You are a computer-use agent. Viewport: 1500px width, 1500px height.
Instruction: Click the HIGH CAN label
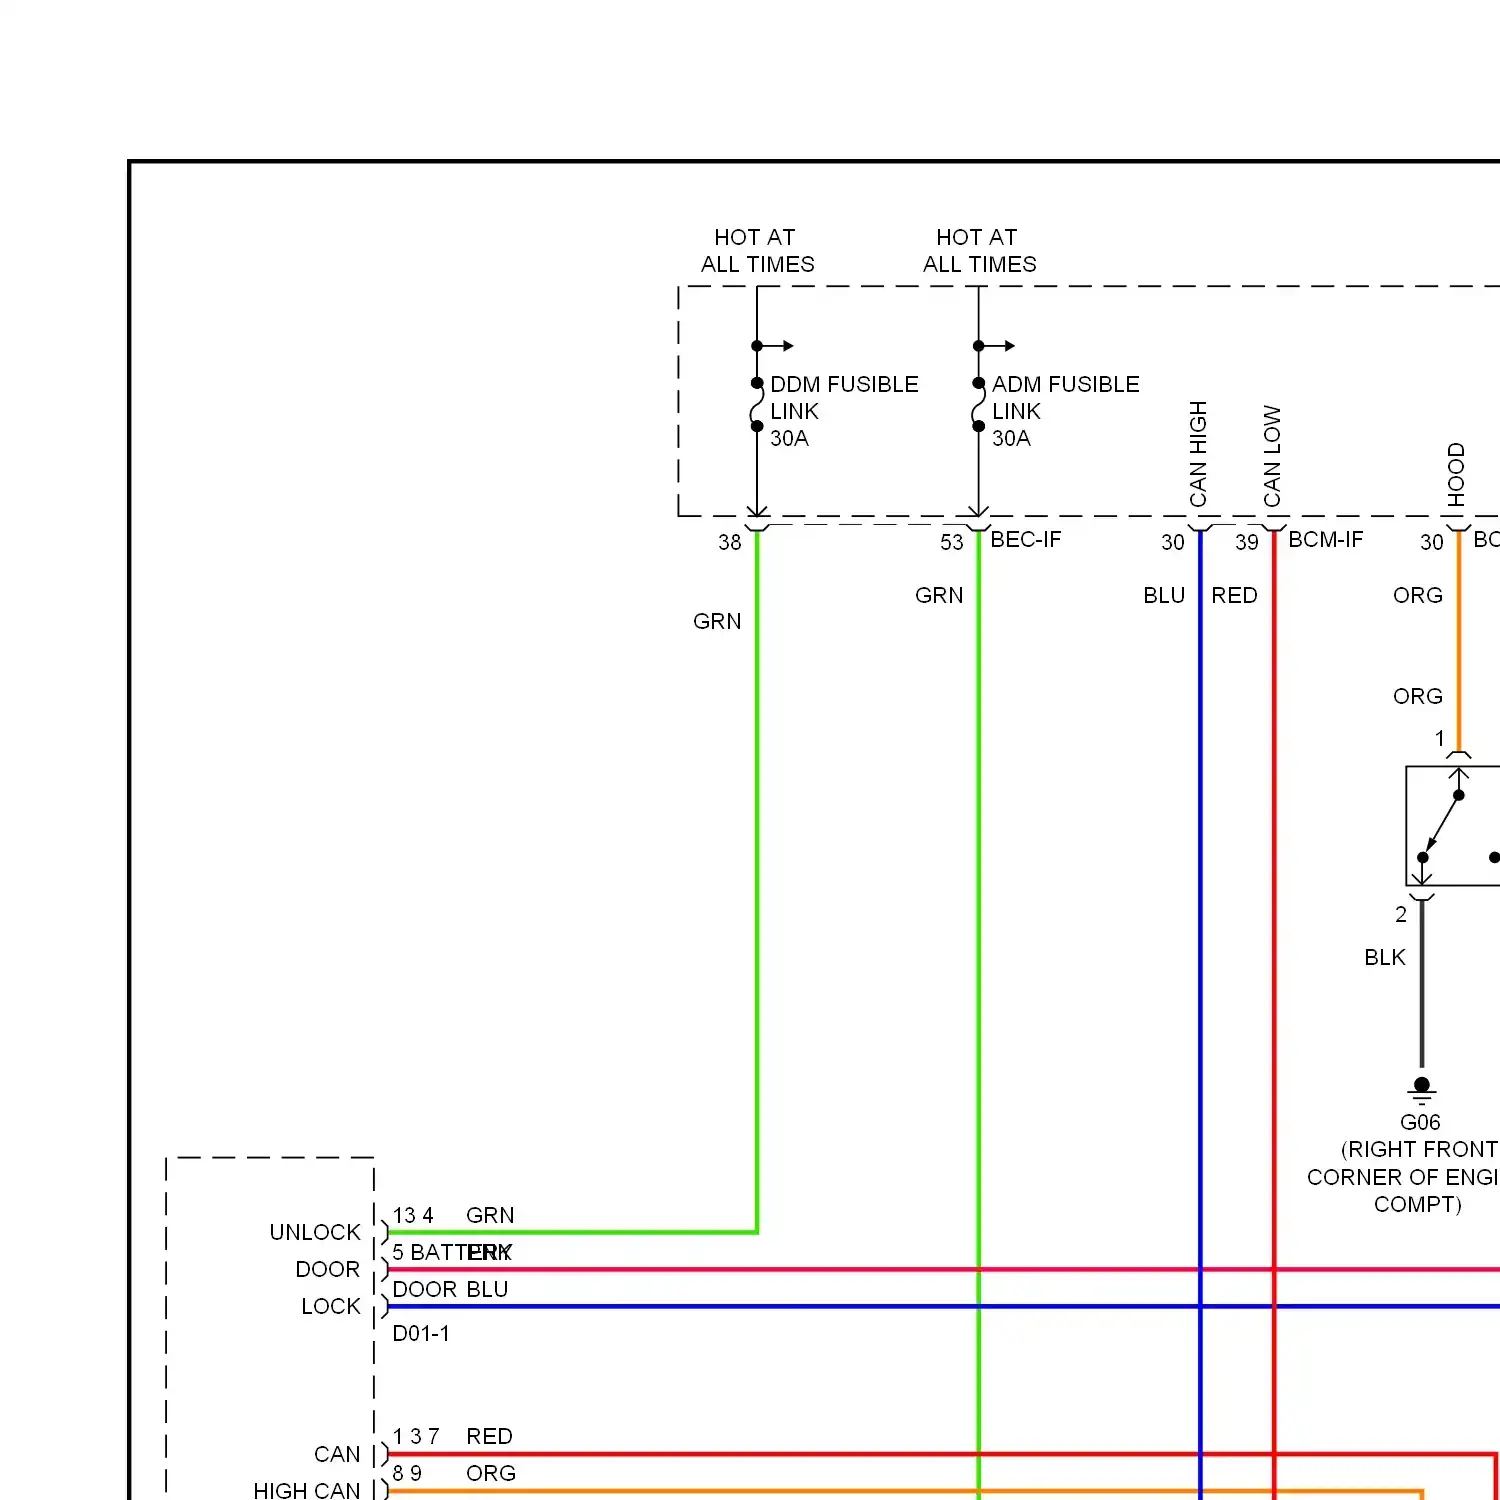(x=307, y=1490)
